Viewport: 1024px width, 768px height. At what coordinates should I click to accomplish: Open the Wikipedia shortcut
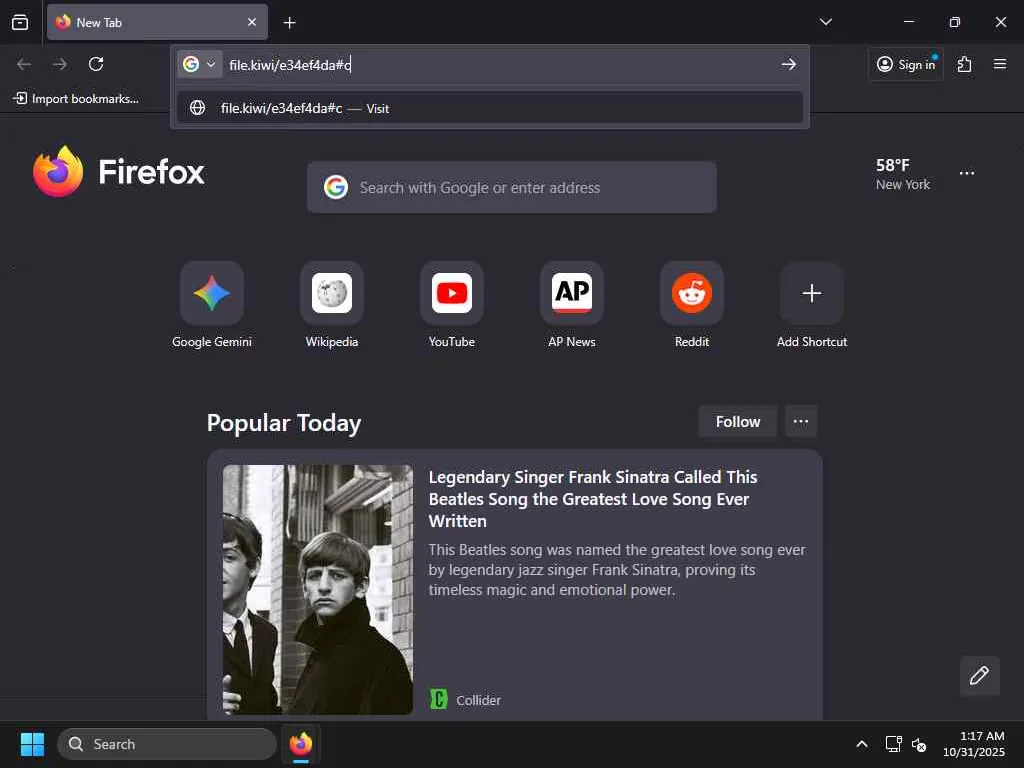(332, 305)
